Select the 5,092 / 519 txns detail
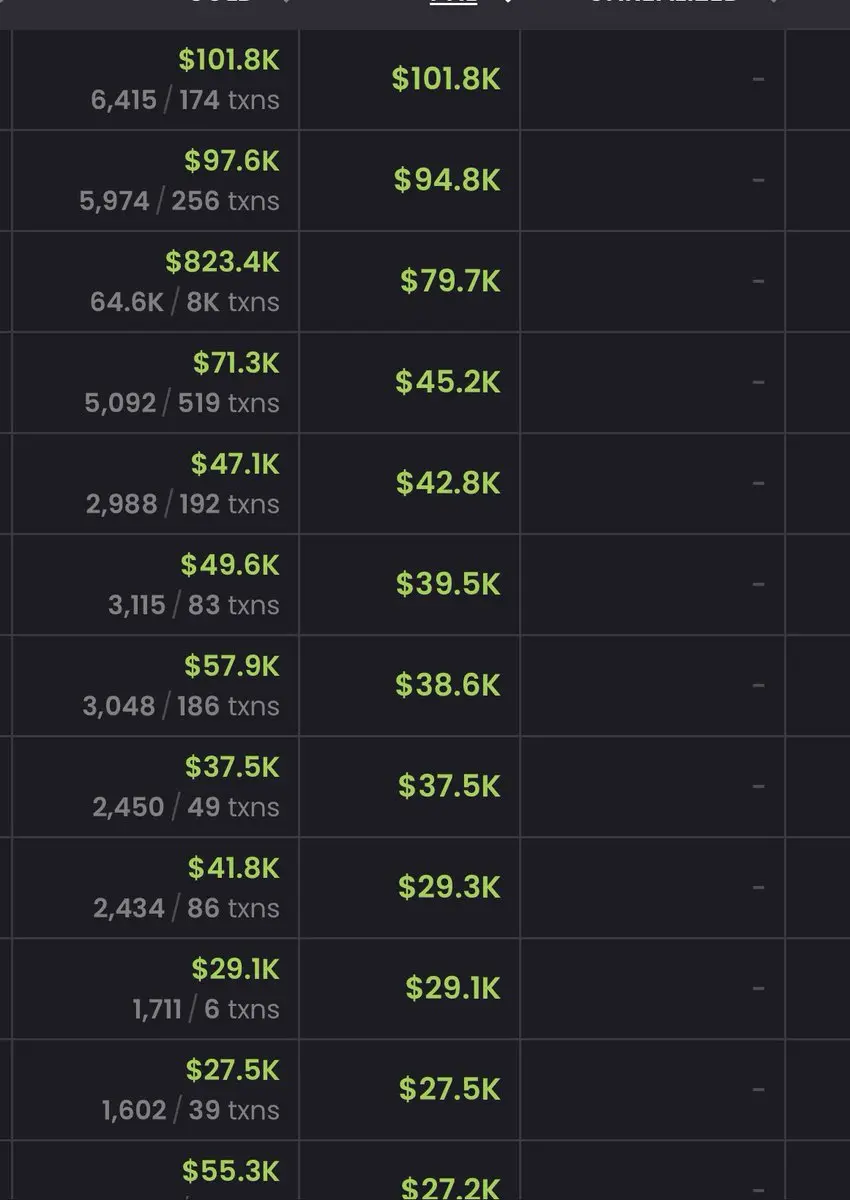 click(x=182, y=402)
